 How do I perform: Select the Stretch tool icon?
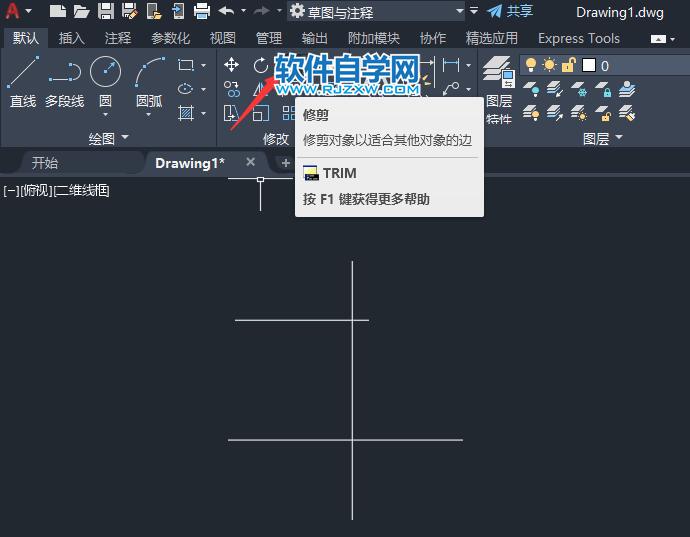231,113
